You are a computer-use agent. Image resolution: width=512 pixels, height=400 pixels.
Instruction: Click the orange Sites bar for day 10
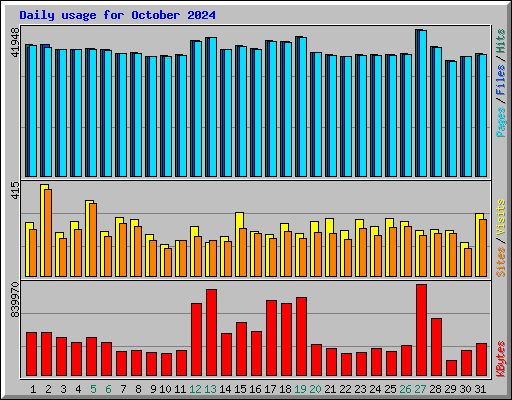pyautogui.click(x=168, y=262)
